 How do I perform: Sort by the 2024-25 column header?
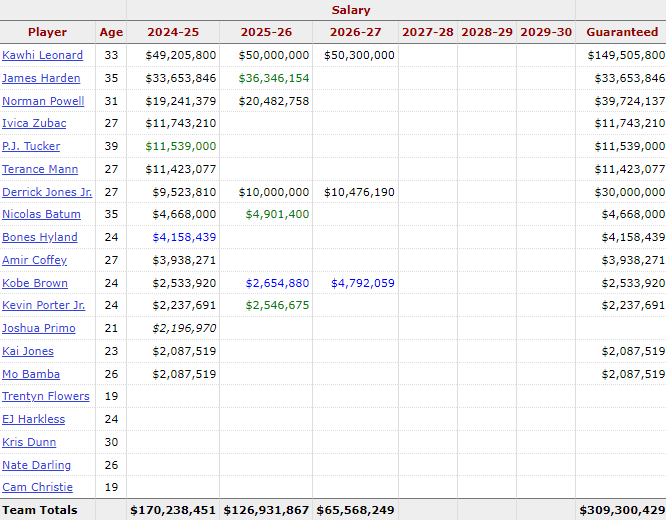tap(173, 32)
